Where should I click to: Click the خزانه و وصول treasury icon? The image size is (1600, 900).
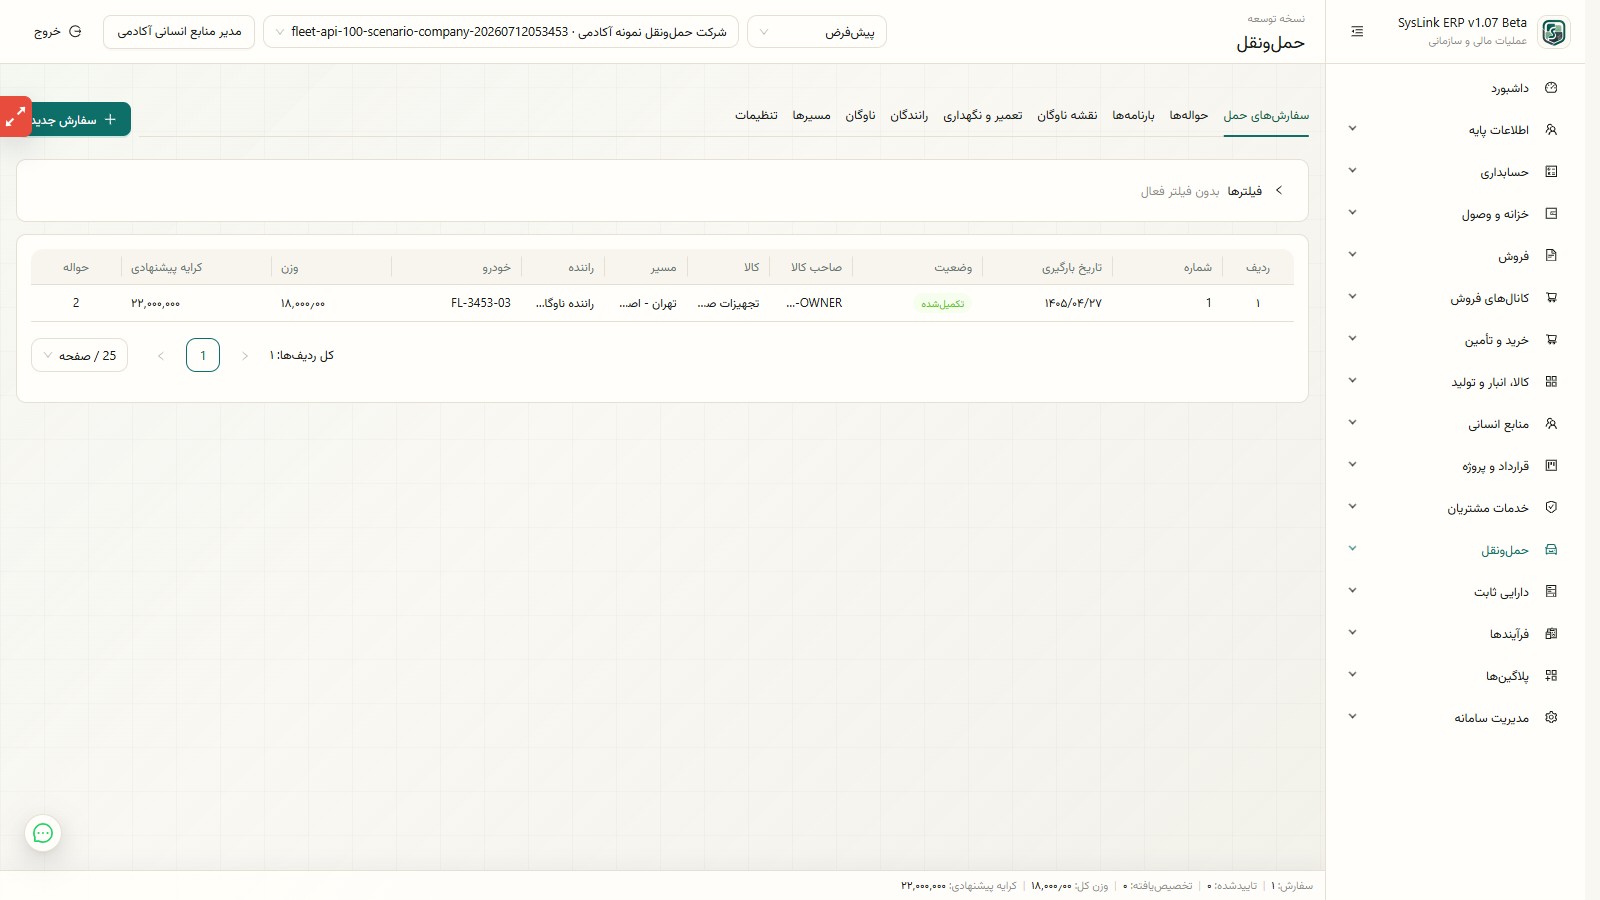point(1551,214)
